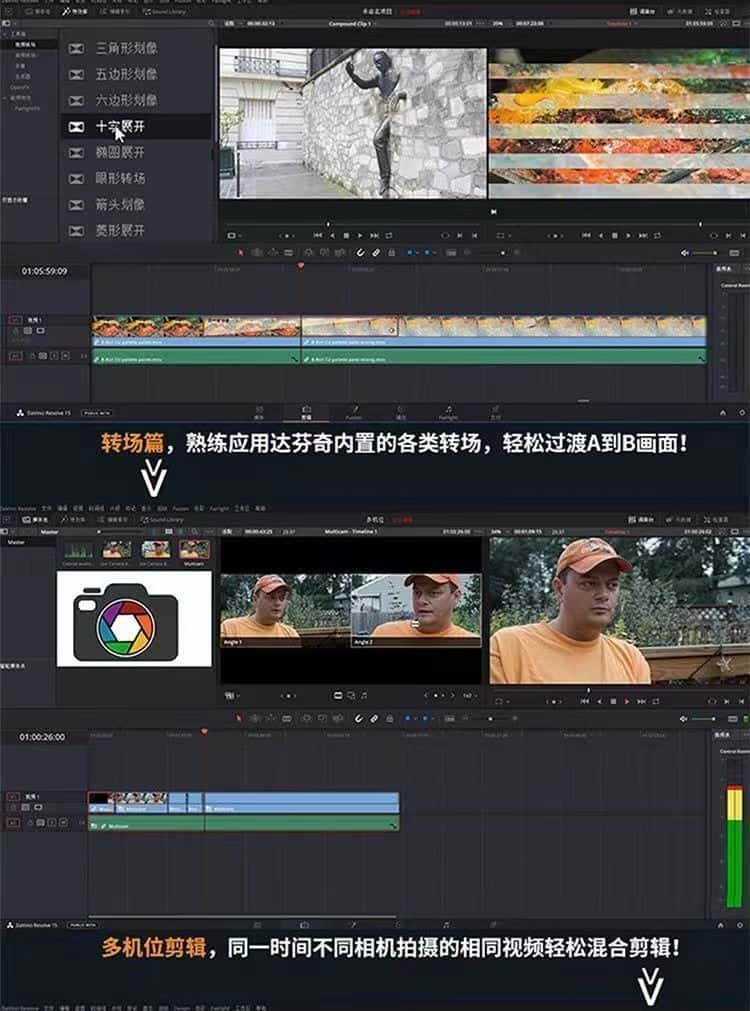Choose the Blade tool in the lower toolbar
Screen dimensions: 750x1011
coord(286,718)
